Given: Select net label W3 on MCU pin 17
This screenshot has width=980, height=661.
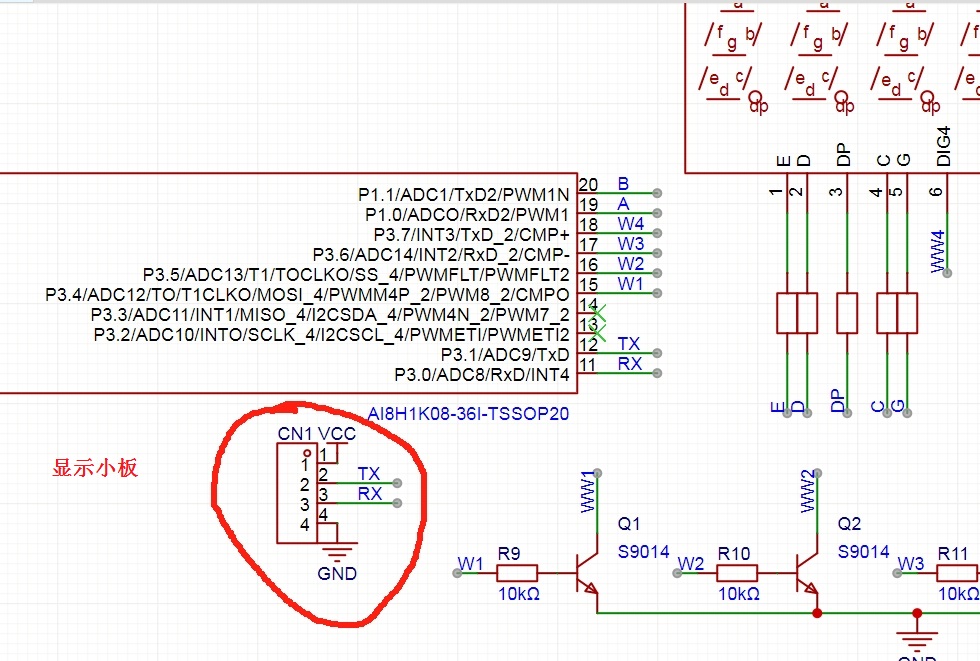Looking at the screenshot, I should click(631, 244).
